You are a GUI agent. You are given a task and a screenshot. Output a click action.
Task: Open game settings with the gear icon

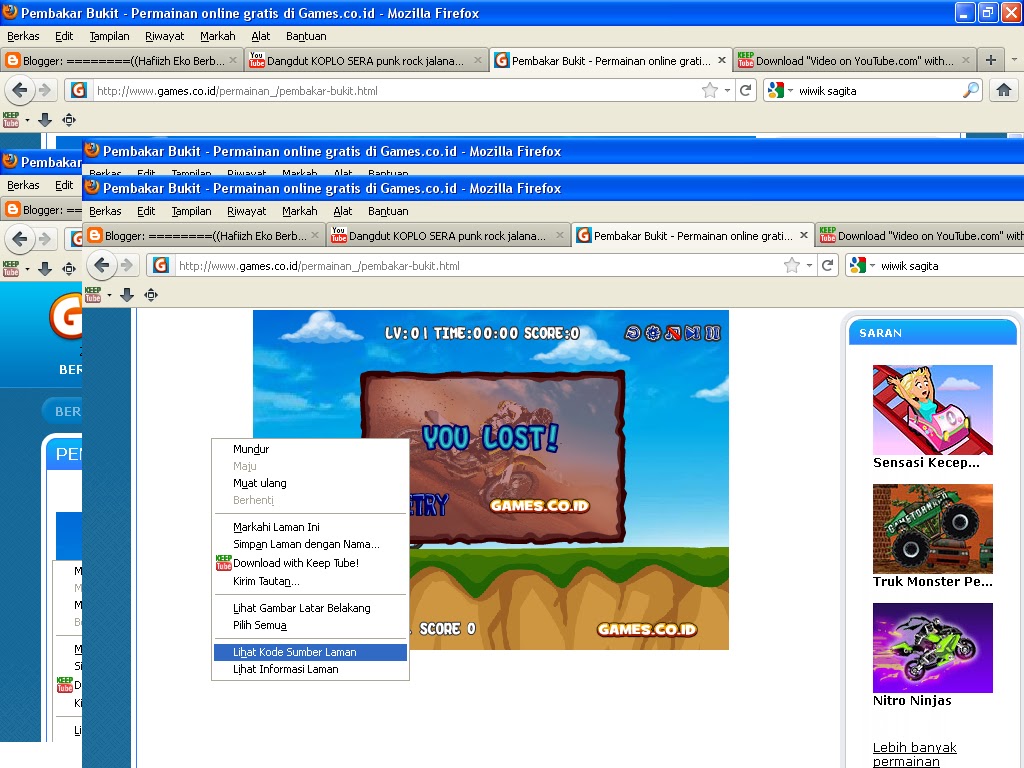(652, 333)
